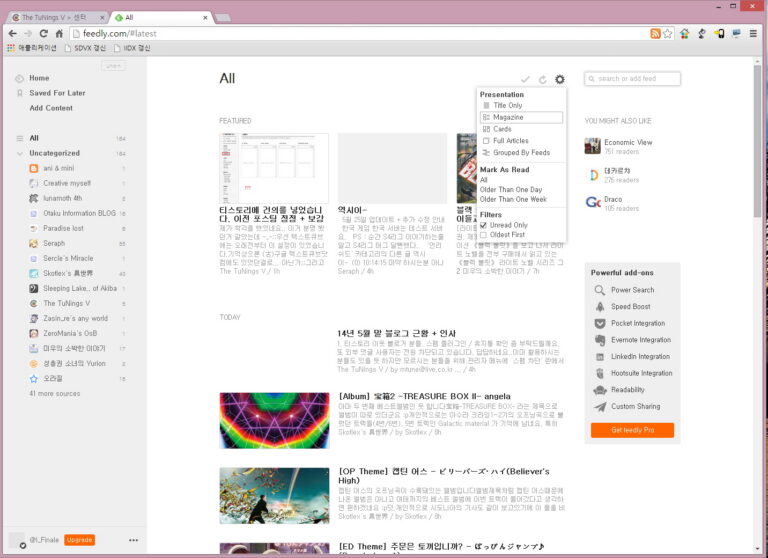This screenshot has height=558, width=768.
Task: Toggle the Unread Only checkbox
Action: point(483,225)
